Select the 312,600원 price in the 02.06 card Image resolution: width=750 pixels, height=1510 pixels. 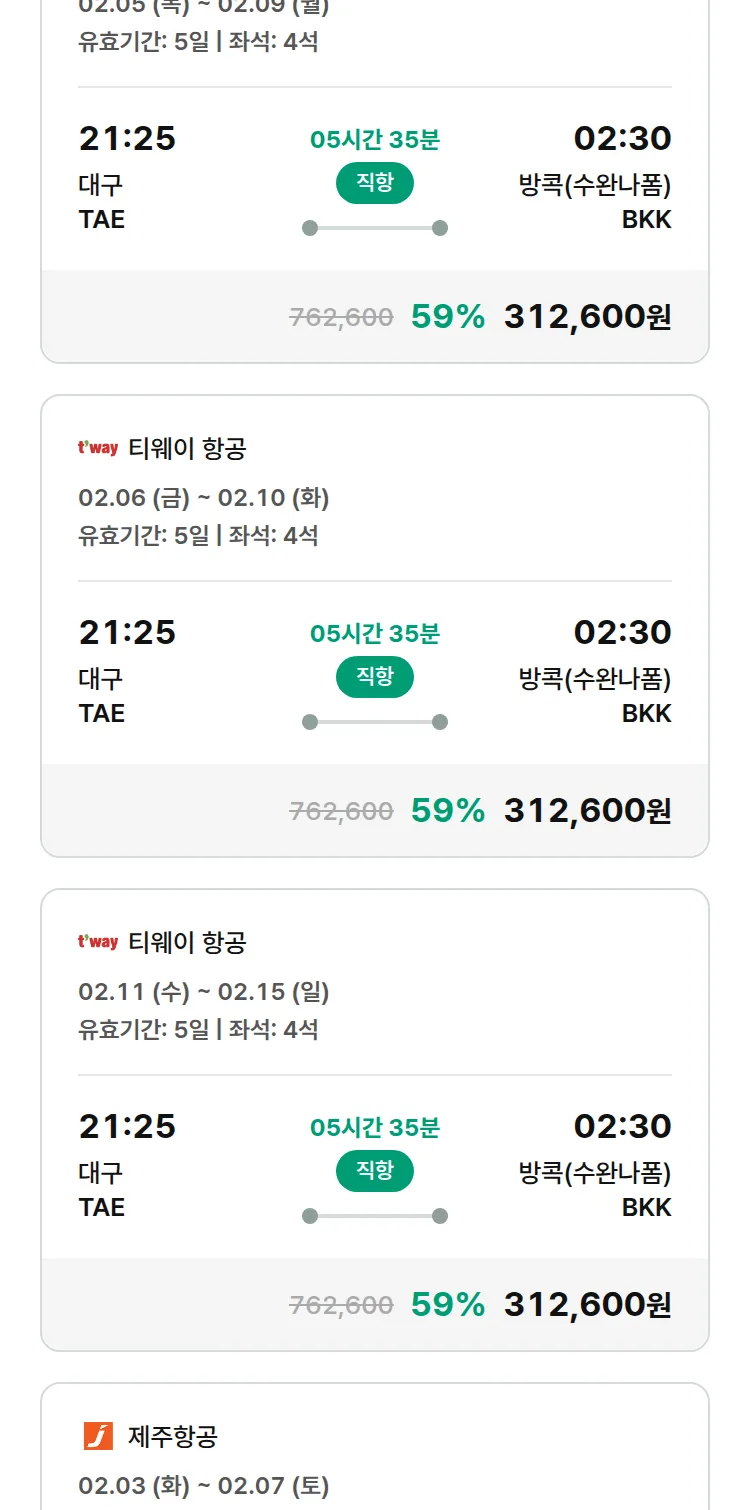click(587, 810)
